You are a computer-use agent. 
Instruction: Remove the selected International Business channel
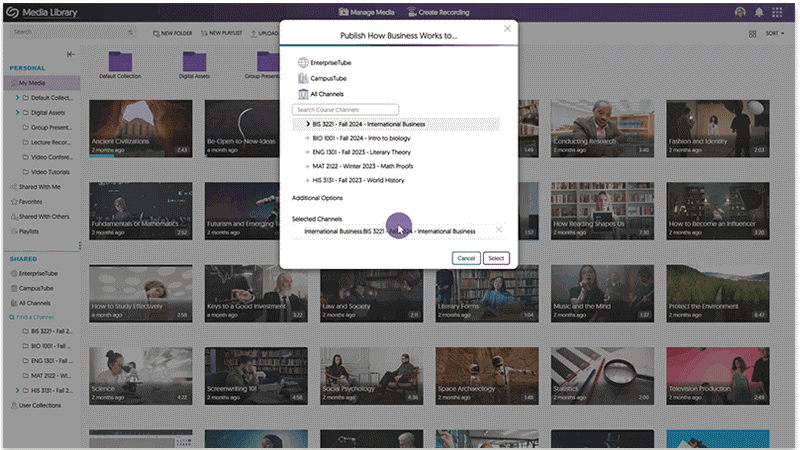click(499, 231)
